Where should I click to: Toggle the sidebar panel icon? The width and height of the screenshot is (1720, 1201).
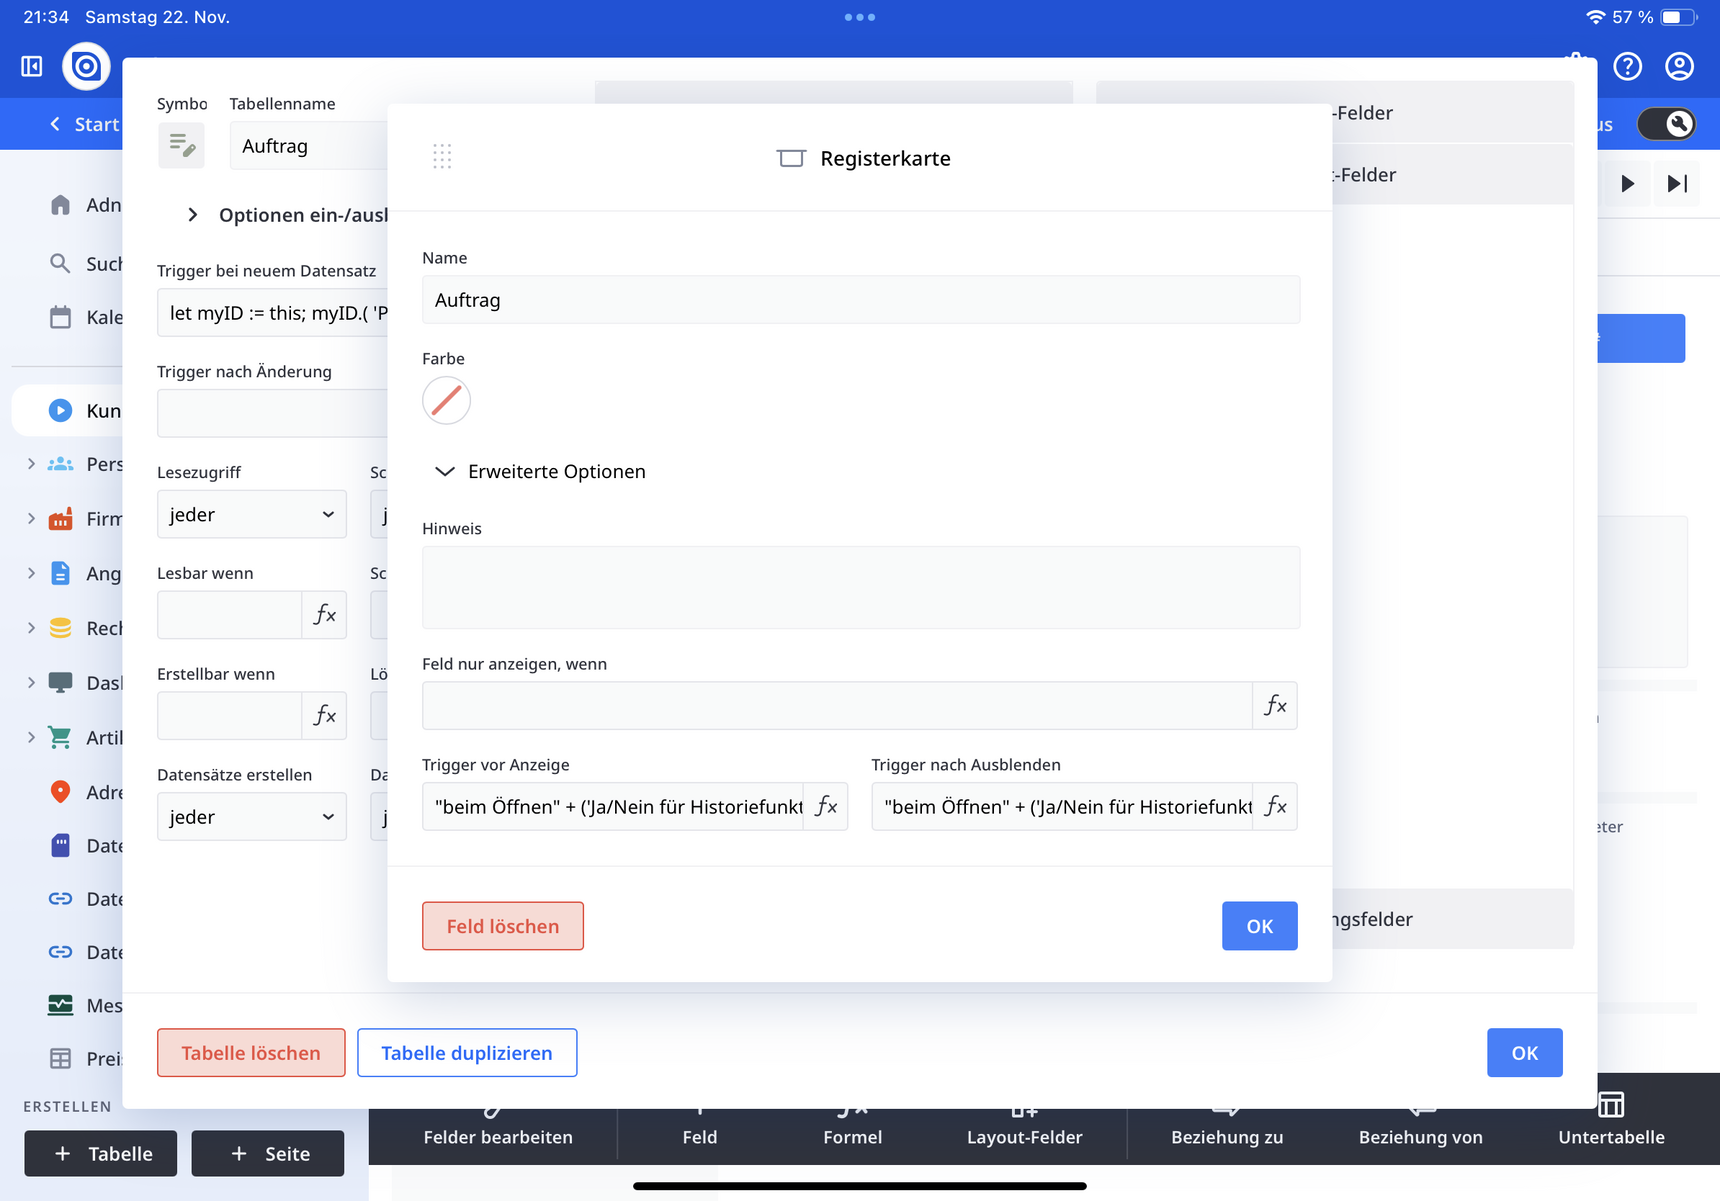pos(32,66)
